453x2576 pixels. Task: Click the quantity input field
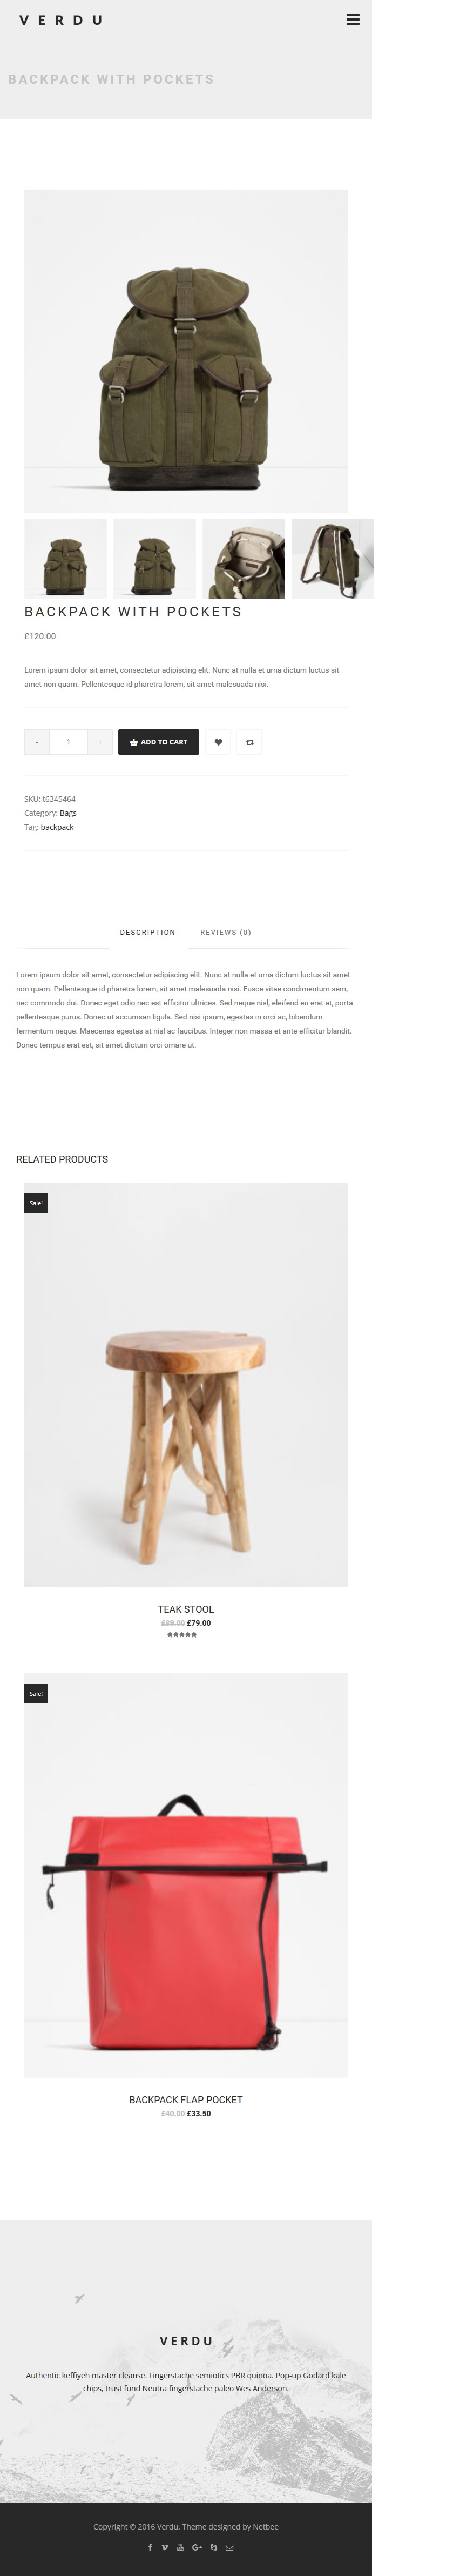[x=68, y=742]
